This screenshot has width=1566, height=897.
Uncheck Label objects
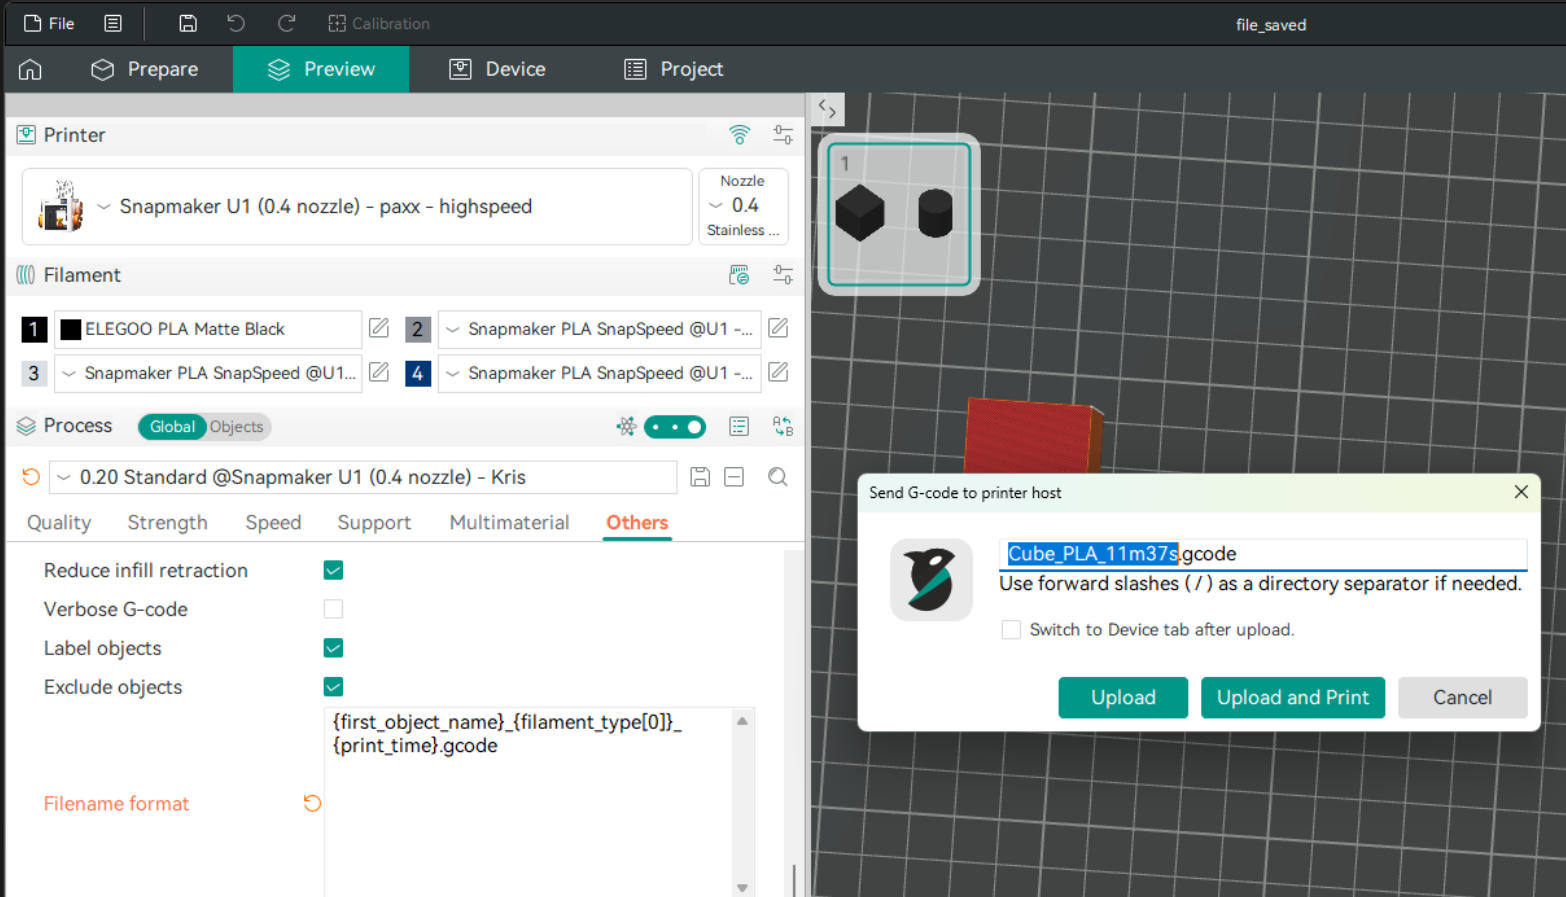click(333, 648)
